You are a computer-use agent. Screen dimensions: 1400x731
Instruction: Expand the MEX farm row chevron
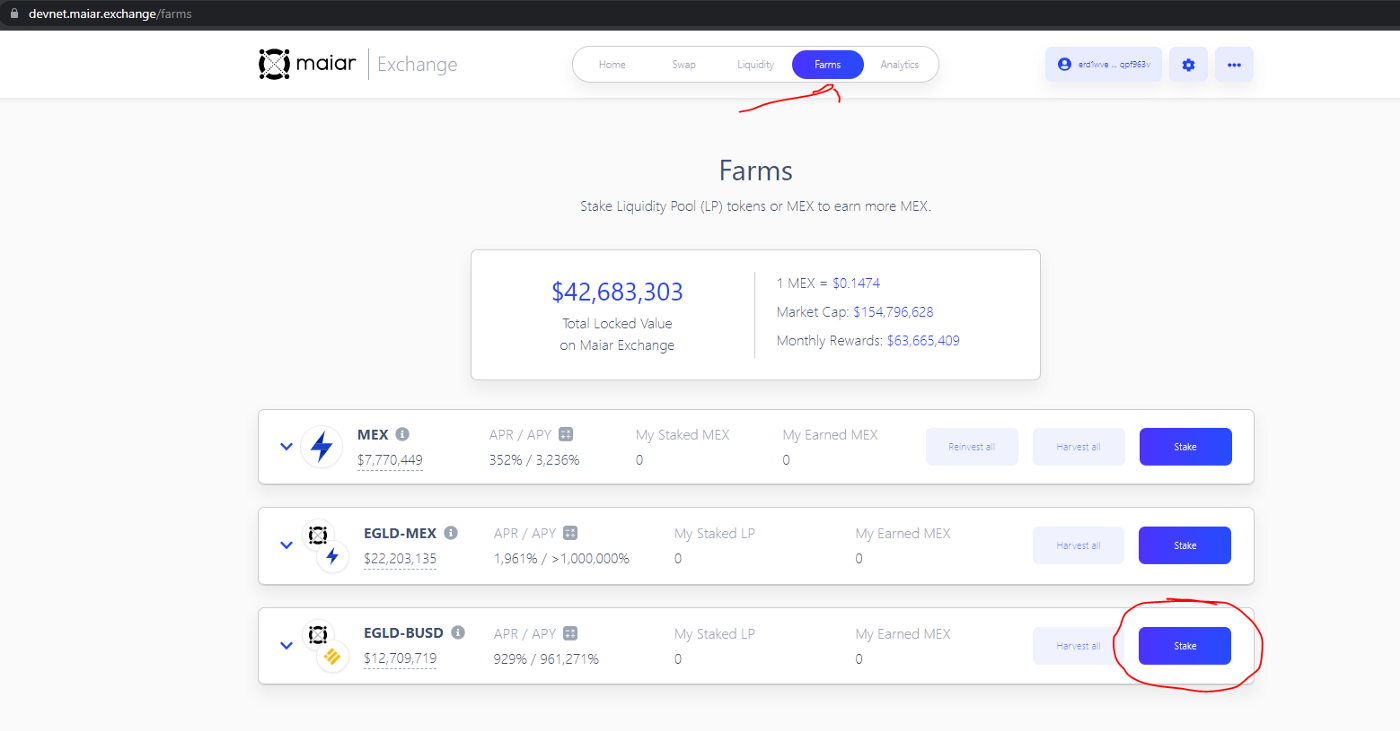[x=286, y=447]
